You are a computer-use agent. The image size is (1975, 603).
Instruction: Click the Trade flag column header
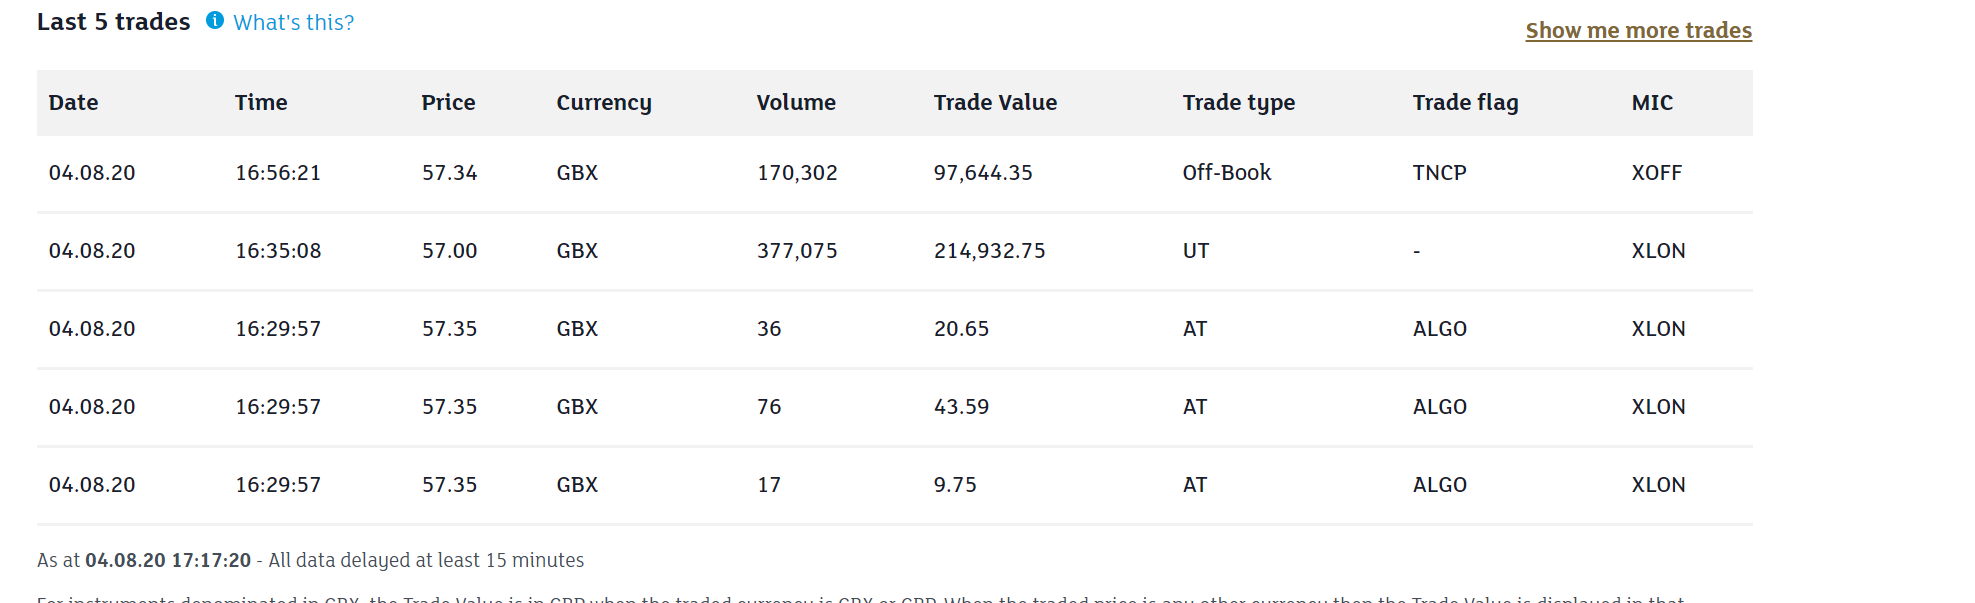coord(1465,103)
